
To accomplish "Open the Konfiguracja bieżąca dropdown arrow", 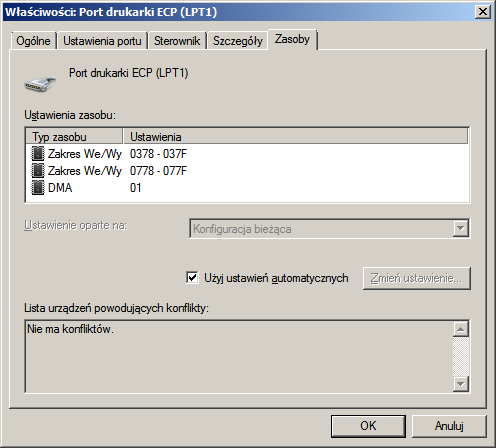I will coord(461,229).
